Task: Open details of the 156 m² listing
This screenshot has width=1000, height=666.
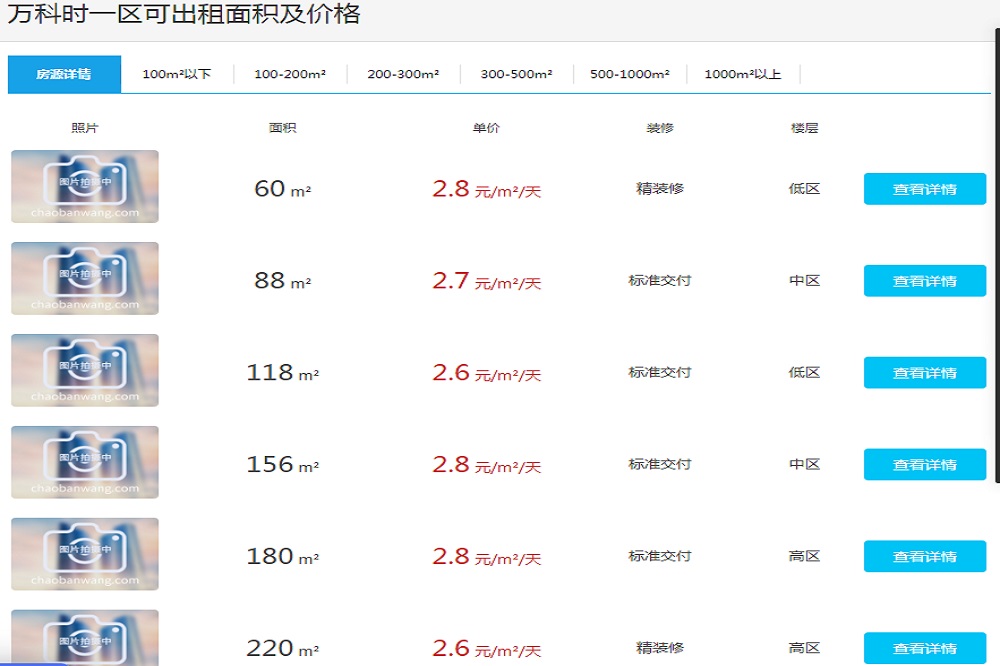Action: (925, 464)
